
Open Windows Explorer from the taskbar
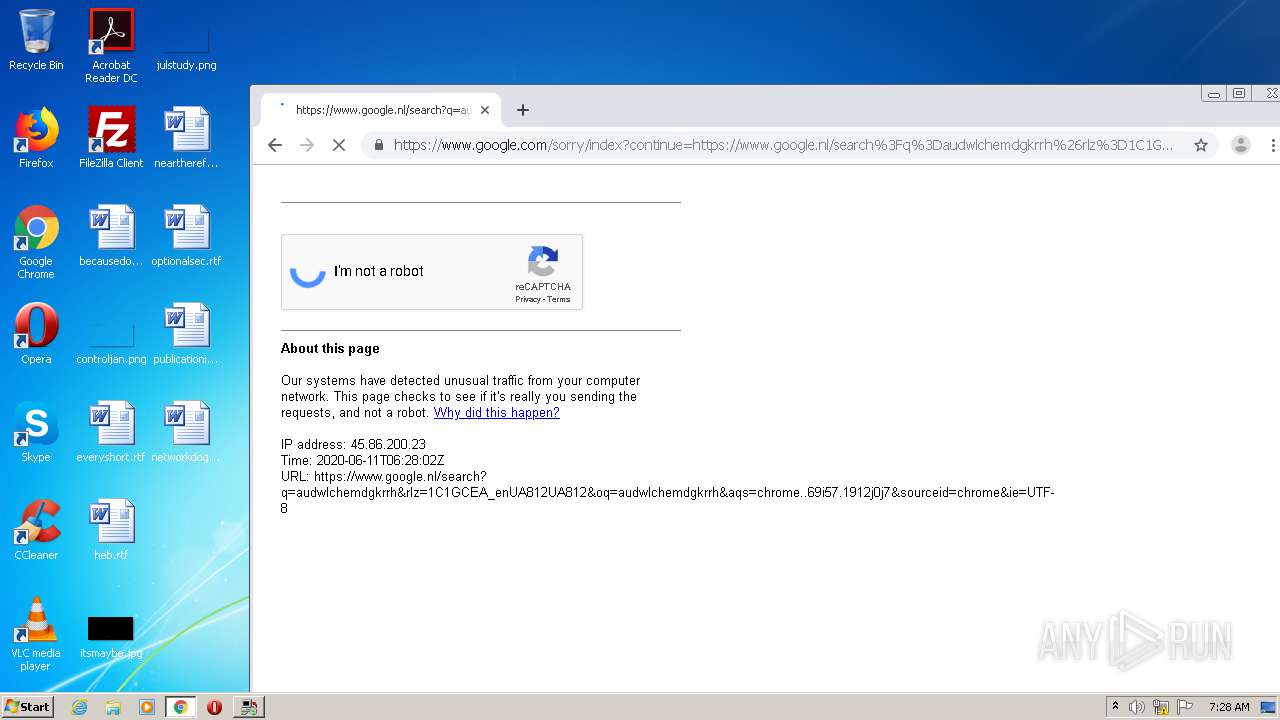pos(113,707)
